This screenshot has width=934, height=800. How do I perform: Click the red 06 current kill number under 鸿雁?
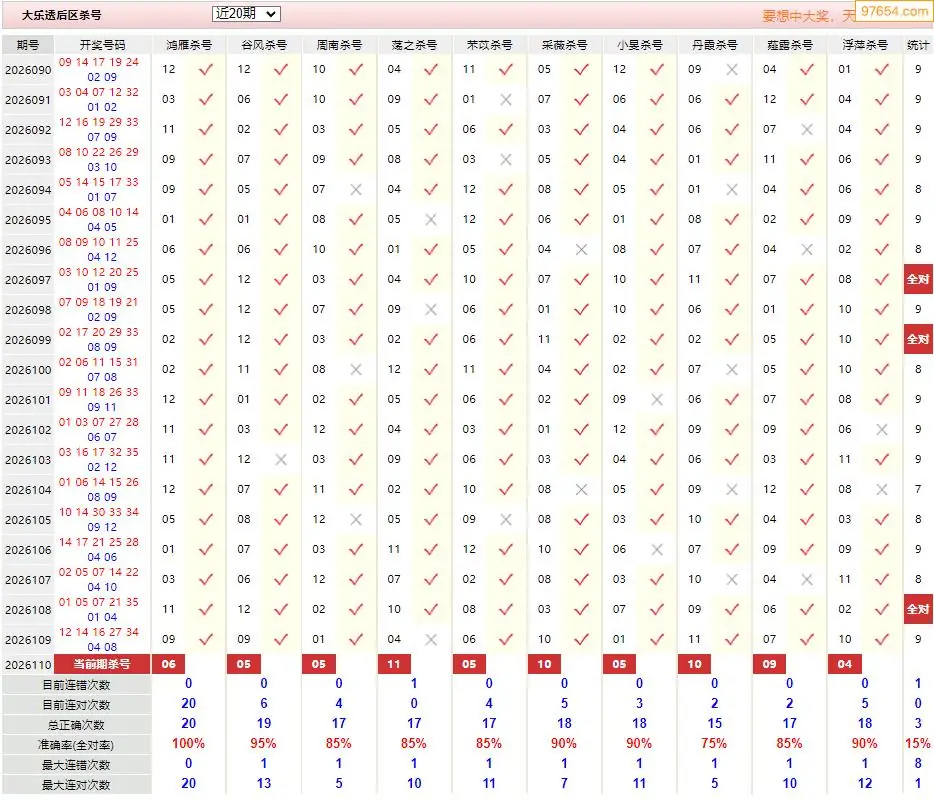(169, 664)
